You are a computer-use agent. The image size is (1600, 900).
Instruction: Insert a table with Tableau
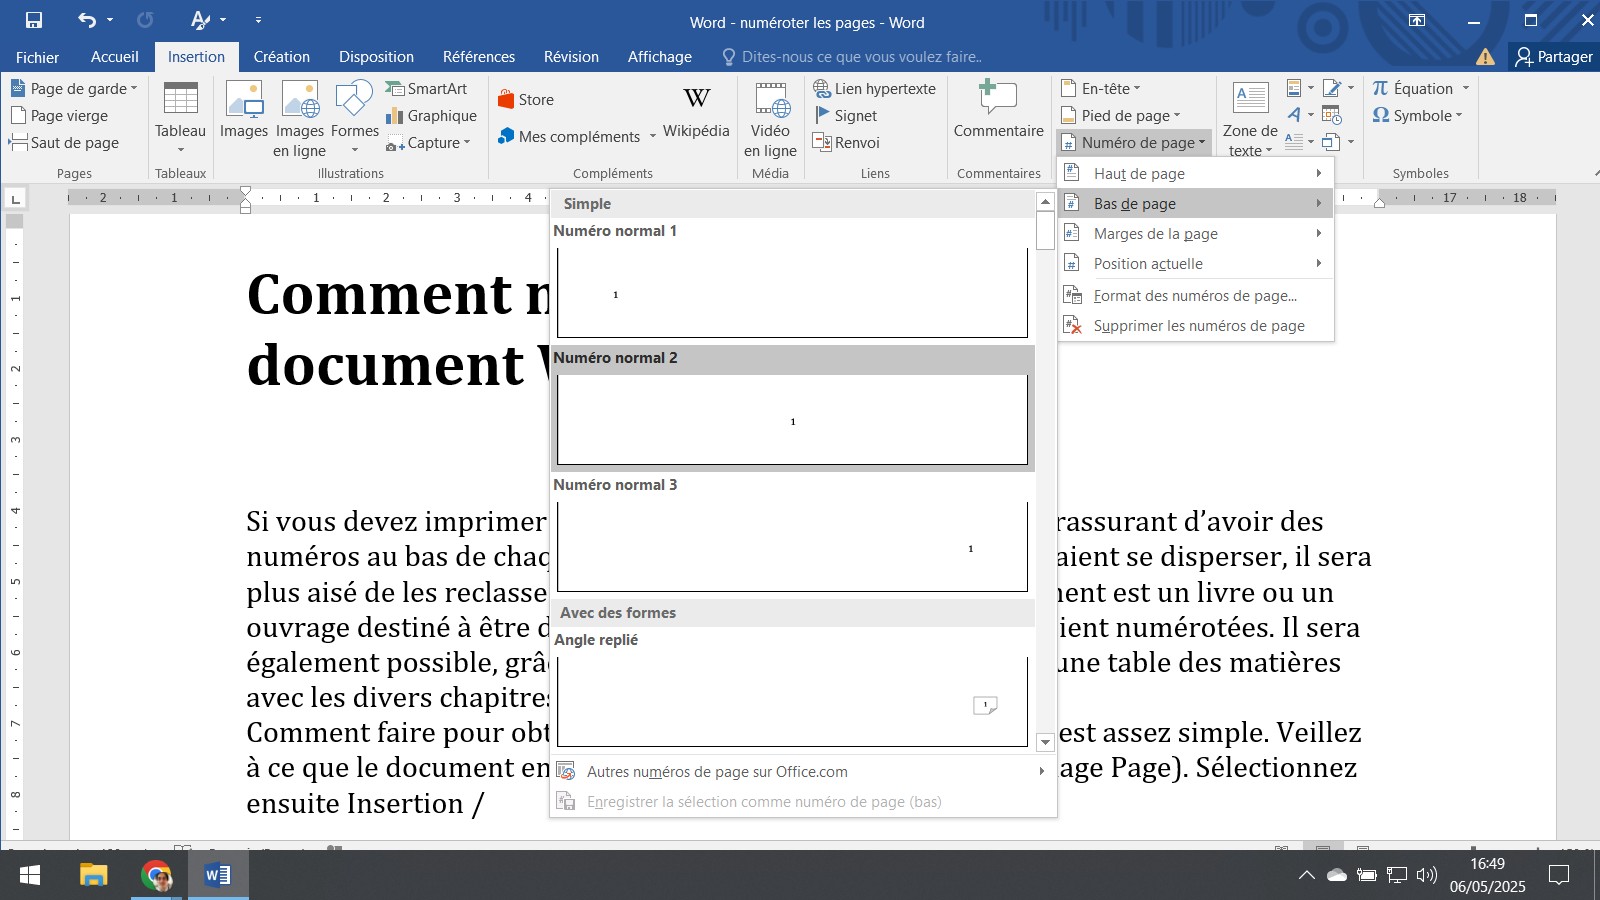tap(180, 118)
